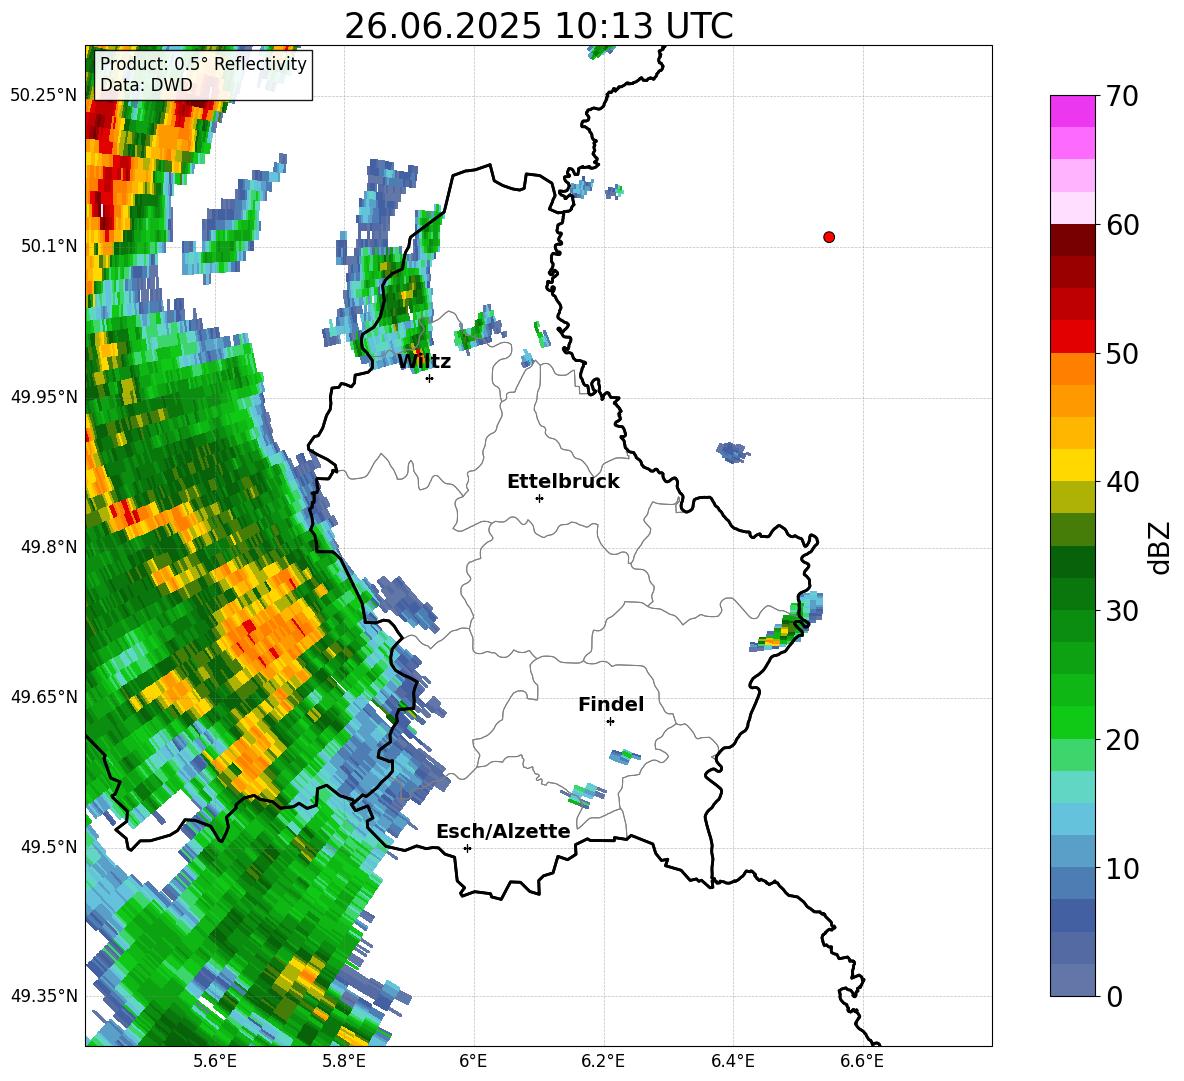Click the 50.25°N latitude label
The height and width of the screenshot is (1081, 1184).
(x=44, y=96)
